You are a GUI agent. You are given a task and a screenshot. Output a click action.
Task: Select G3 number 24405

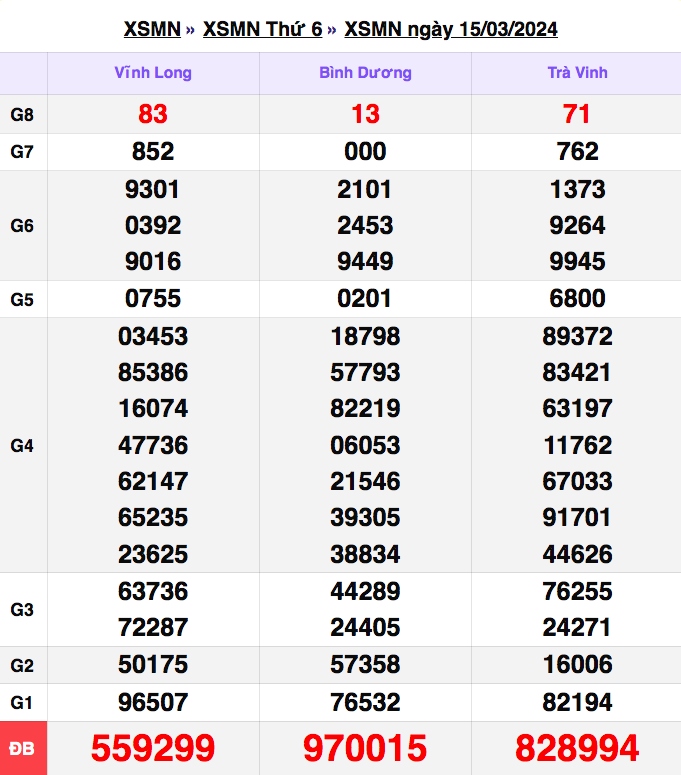(365, 628)
